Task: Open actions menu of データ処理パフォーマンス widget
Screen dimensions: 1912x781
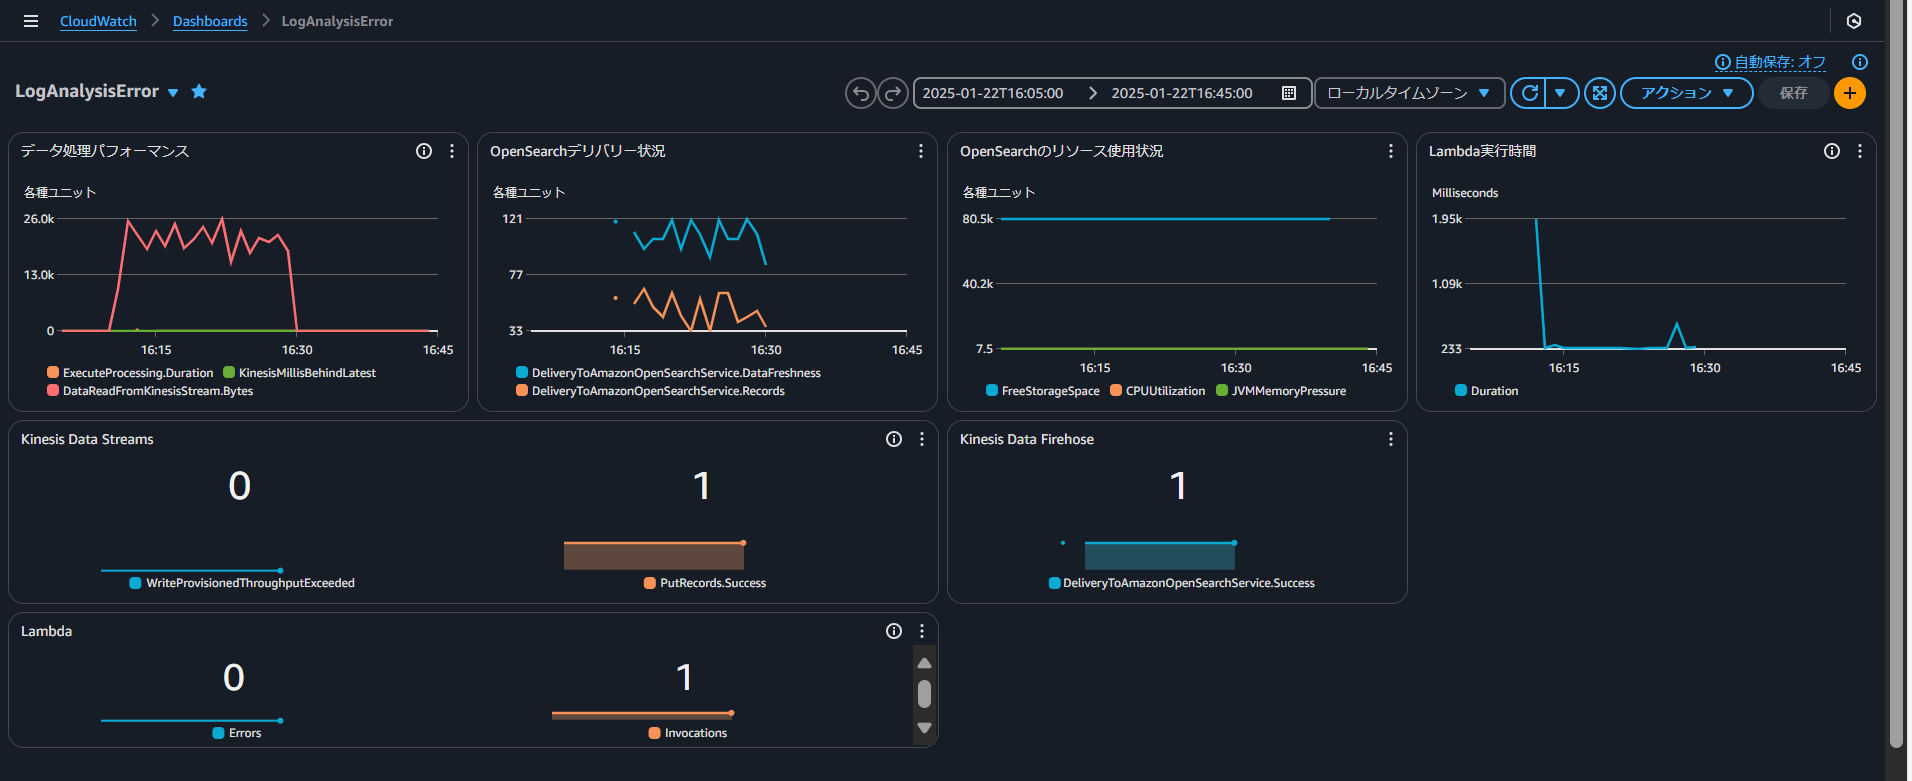Action: point(452,151)
